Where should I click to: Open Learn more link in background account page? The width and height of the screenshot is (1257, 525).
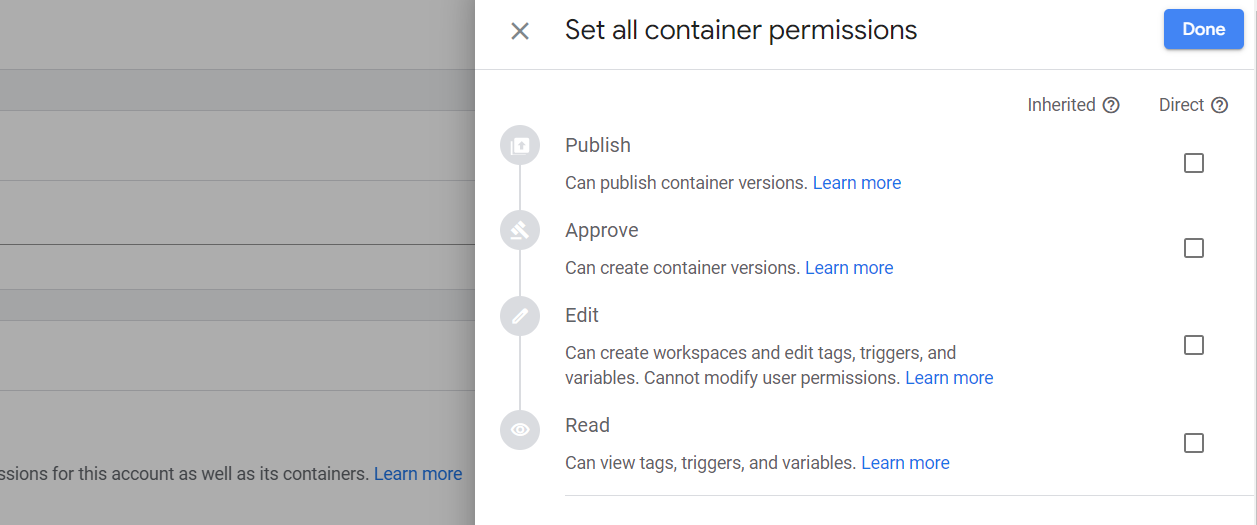(x=418, y=474)
